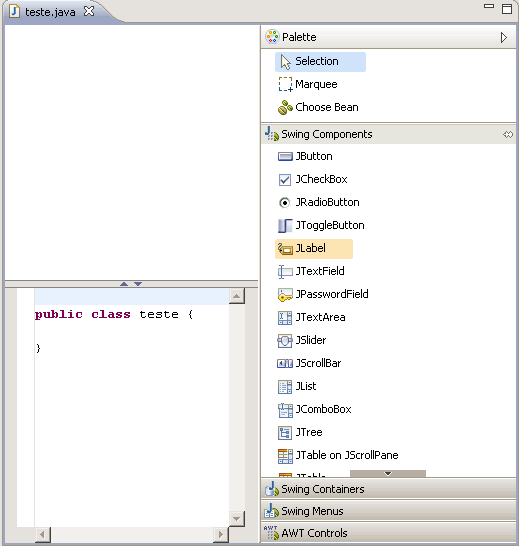The width and height of the screenshot is (519, 546).
Task: Minimize the editor area
Action: (489, 6)
